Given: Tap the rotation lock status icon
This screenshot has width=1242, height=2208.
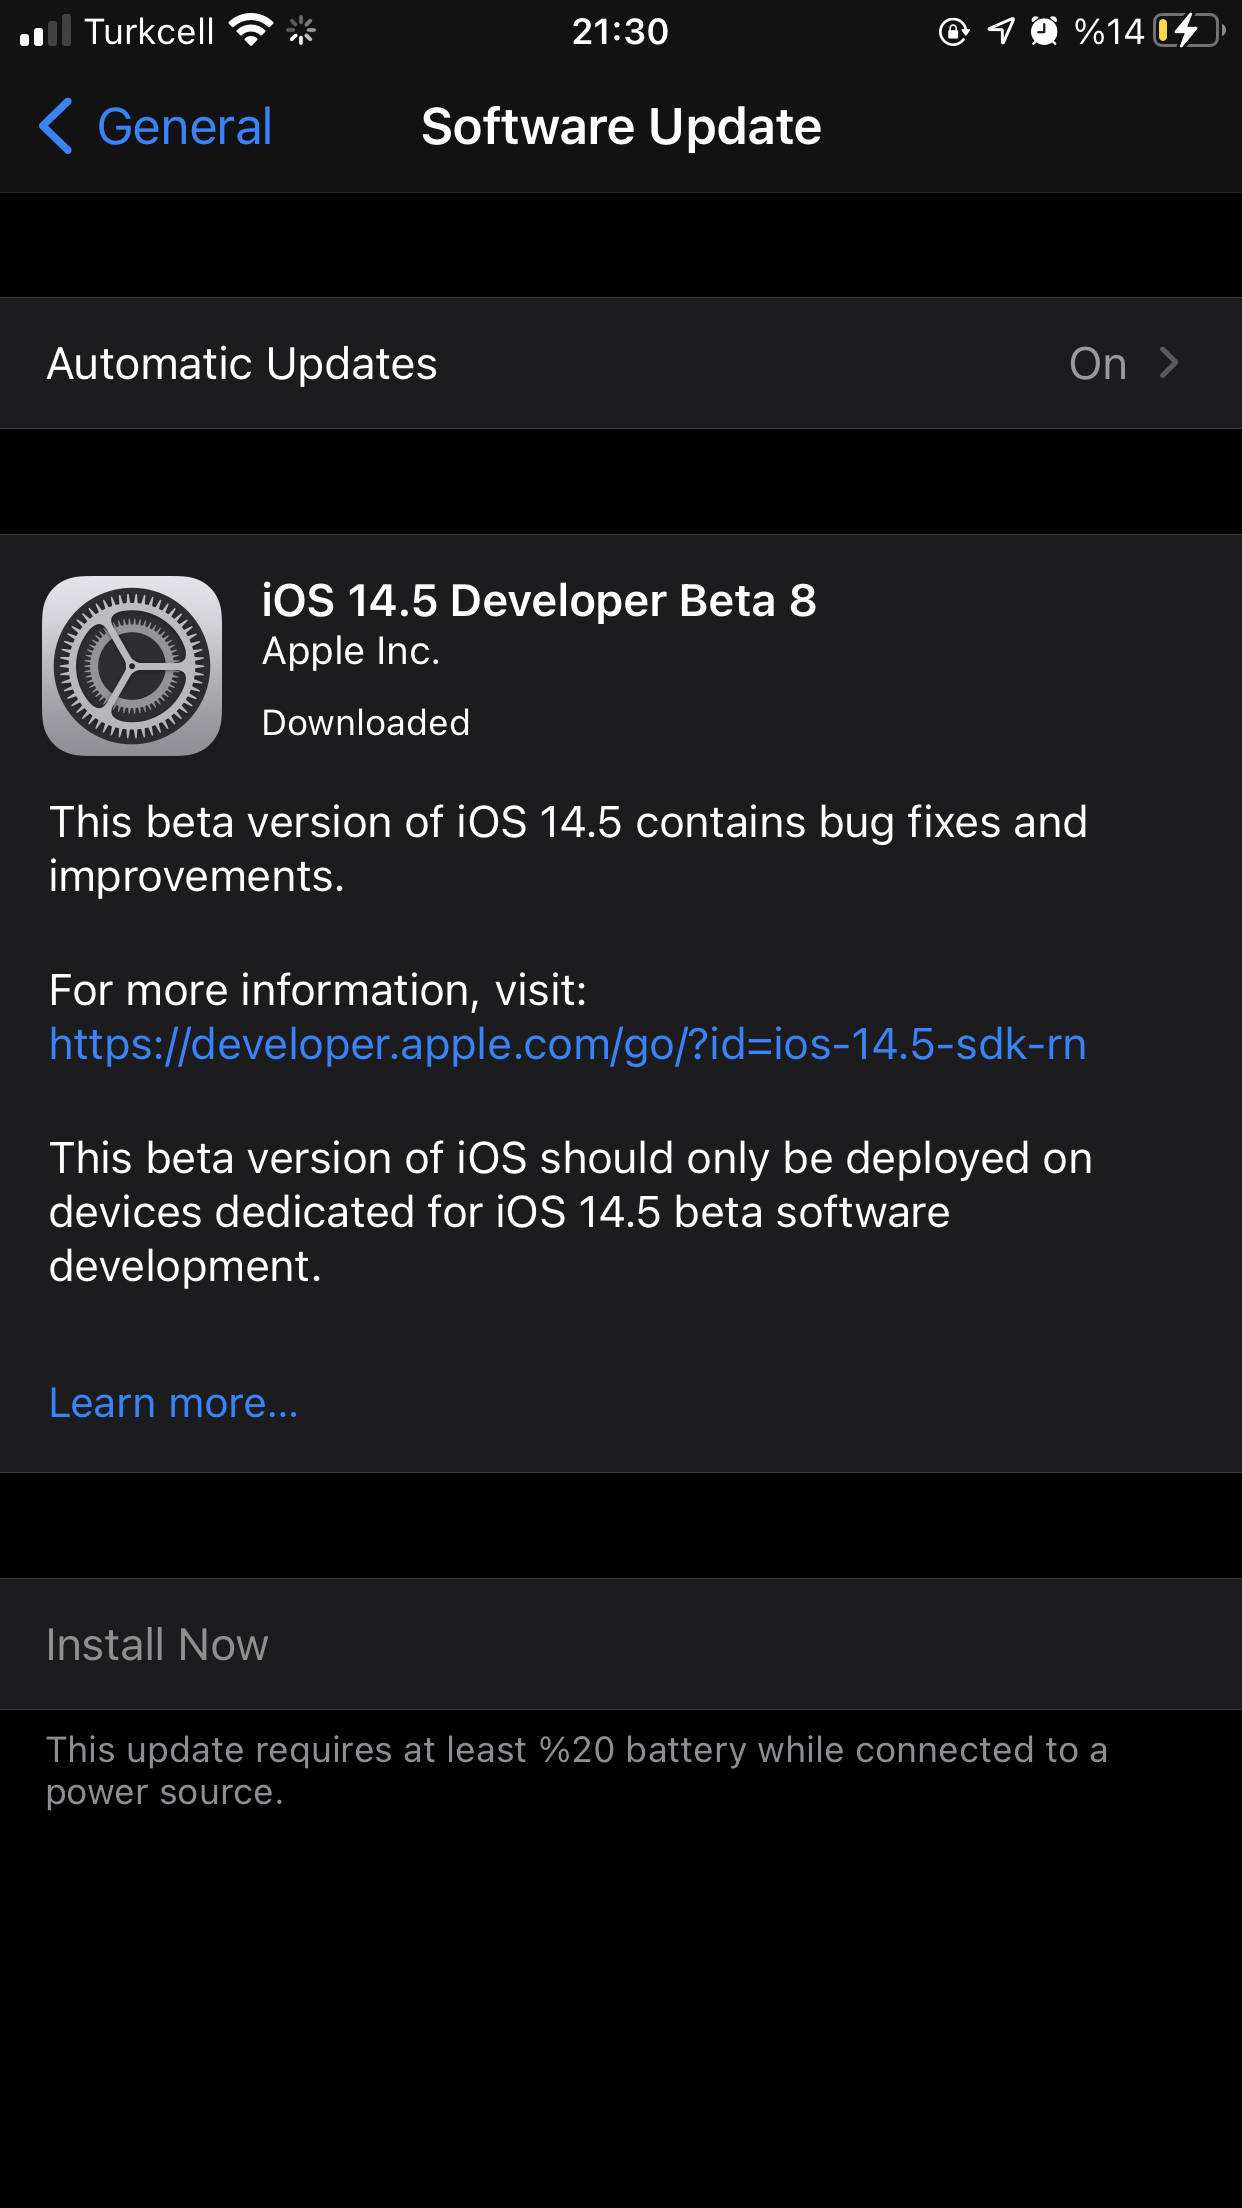Looking at the screenshot, I should click(x=954, y=32).
